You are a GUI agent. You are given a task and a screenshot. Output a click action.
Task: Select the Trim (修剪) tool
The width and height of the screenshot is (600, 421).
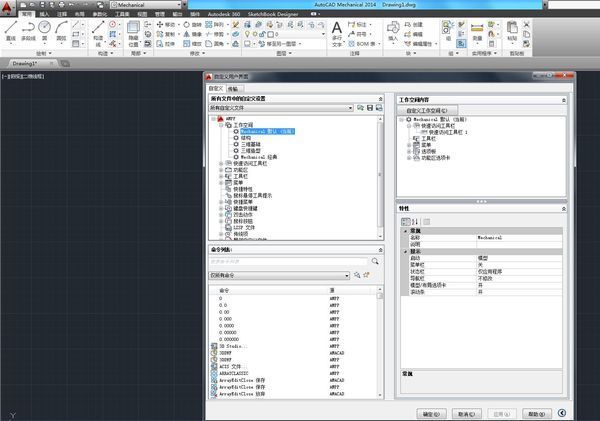(214, 34)
